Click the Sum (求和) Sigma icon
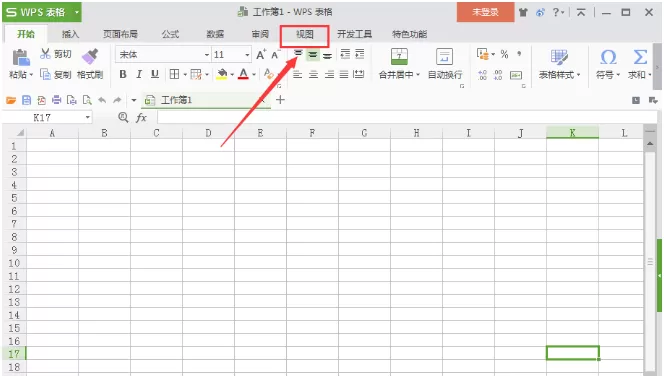The image size is (664, 376). click(x=640, y=57)
